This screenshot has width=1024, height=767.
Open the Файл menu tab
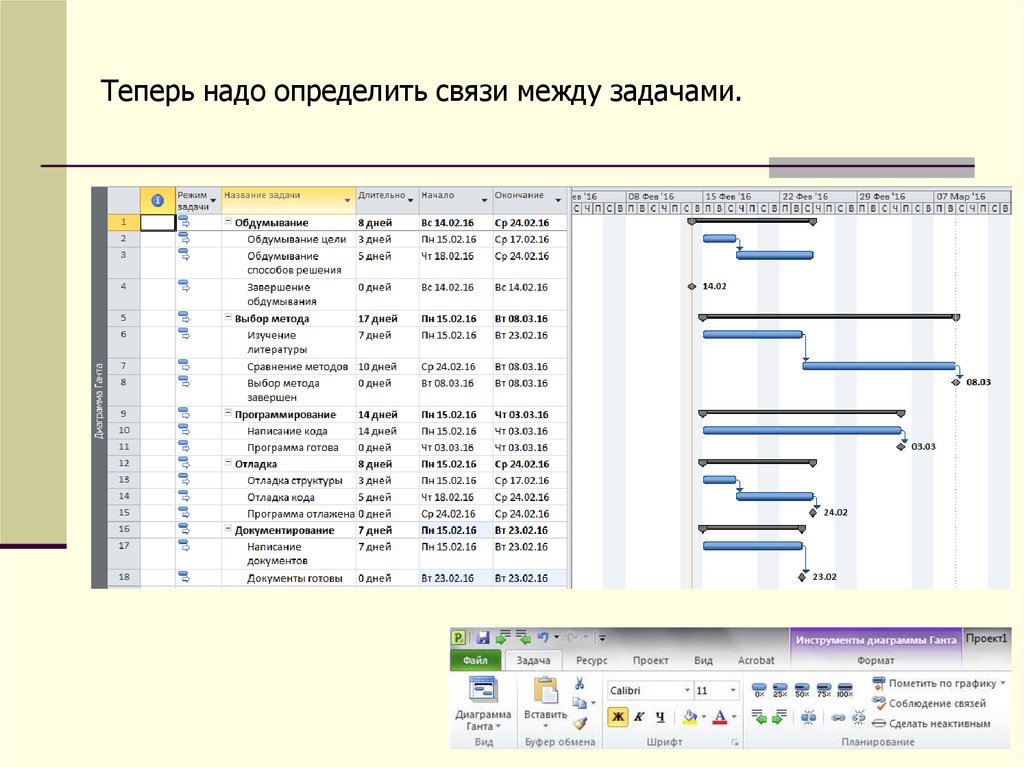tap(476, 661)
